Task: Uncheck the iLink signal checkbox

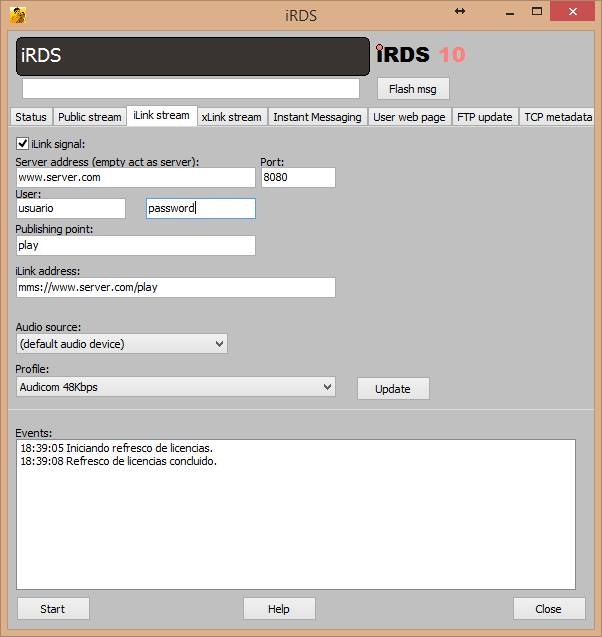Action: pyautogui.click(x=22, y=143)
